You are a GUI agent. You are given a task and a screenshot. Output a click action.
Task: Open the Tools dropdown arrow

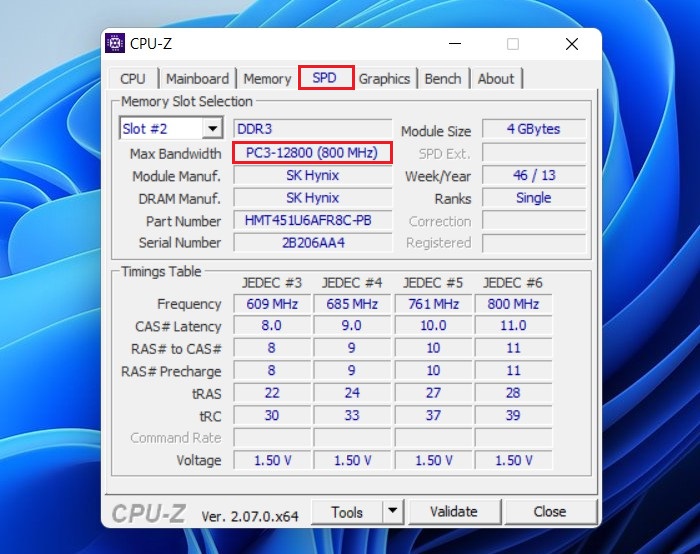393,511
